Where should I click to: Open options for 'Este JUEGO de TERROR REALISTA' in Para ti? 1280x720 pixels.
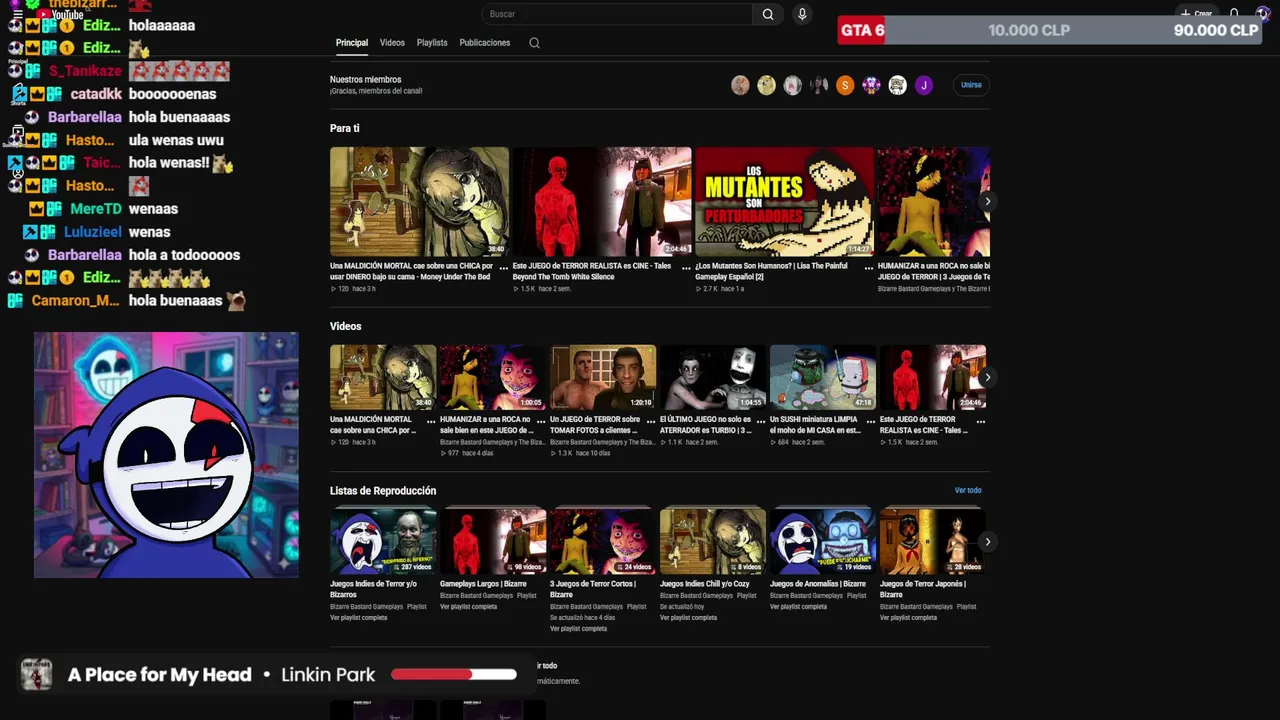click(684, 267)
